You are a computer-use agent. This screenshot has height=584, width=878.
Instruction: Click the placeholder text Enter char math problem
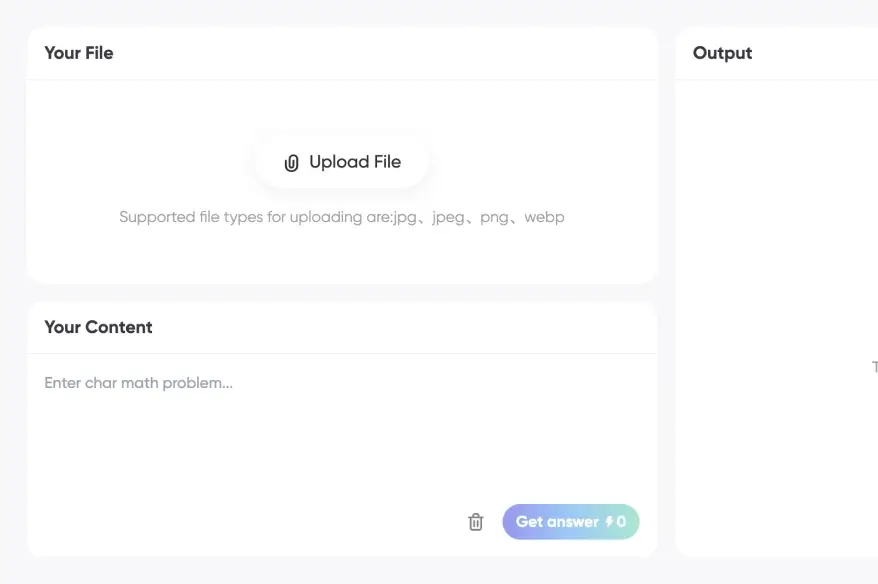point(138,383)
